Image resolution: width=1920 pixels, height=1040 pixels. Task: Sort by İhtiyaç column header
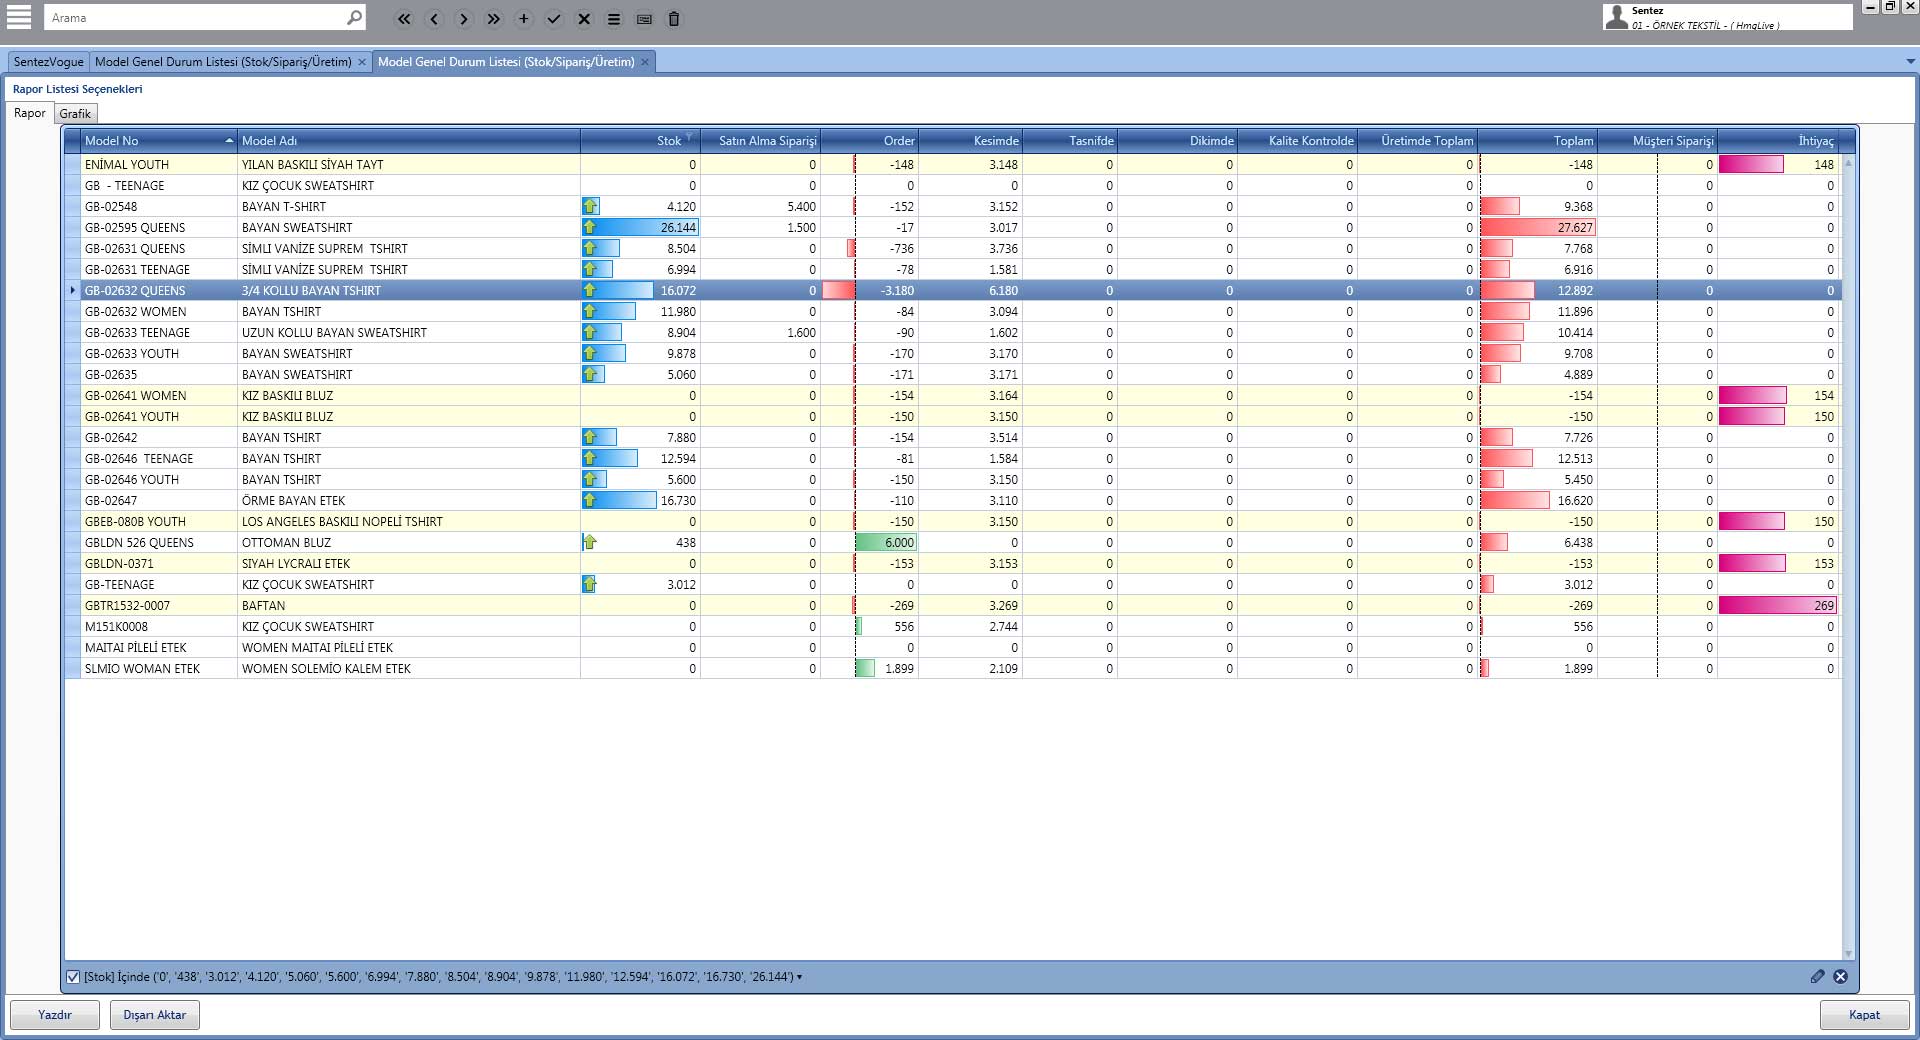click(1778, 141)
